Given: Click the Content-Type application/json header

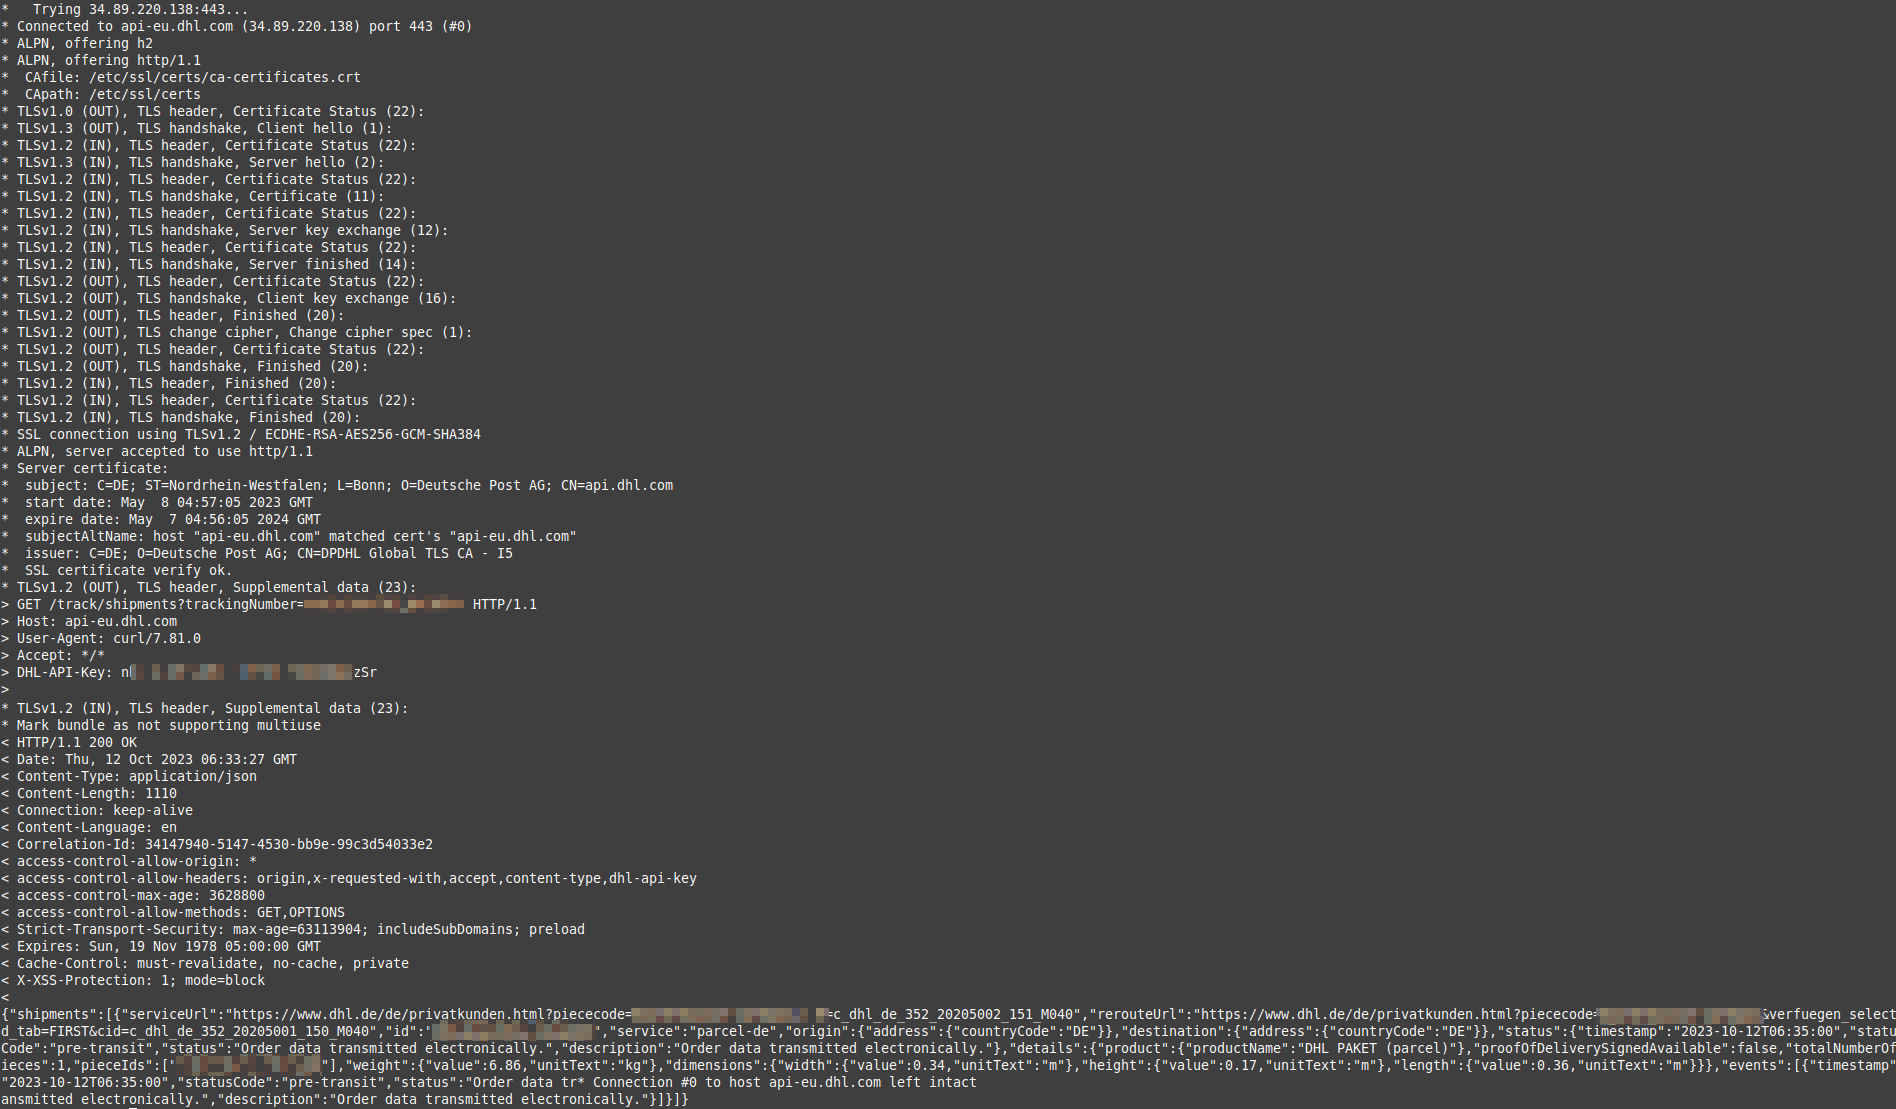Looking at the screenshot, I should (136, 776).
